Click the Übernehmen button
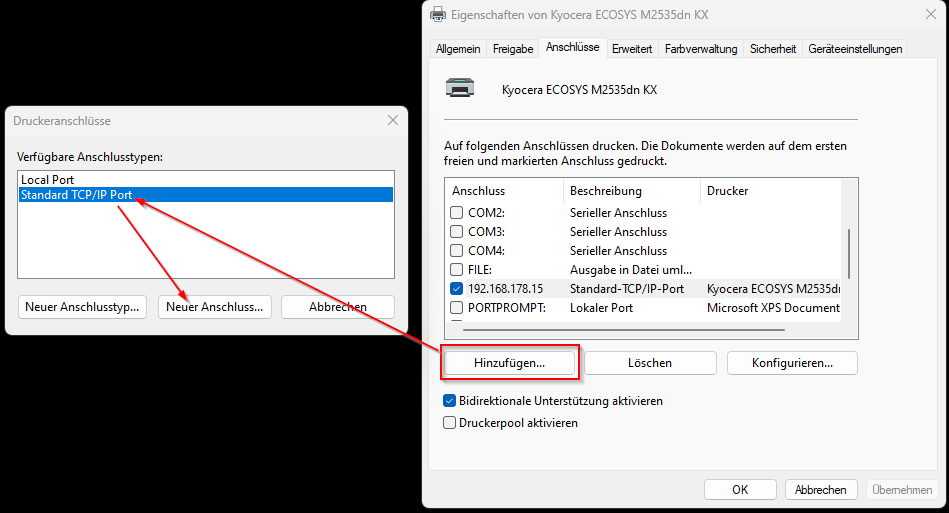949x513 pixels. tap(902, 489)
